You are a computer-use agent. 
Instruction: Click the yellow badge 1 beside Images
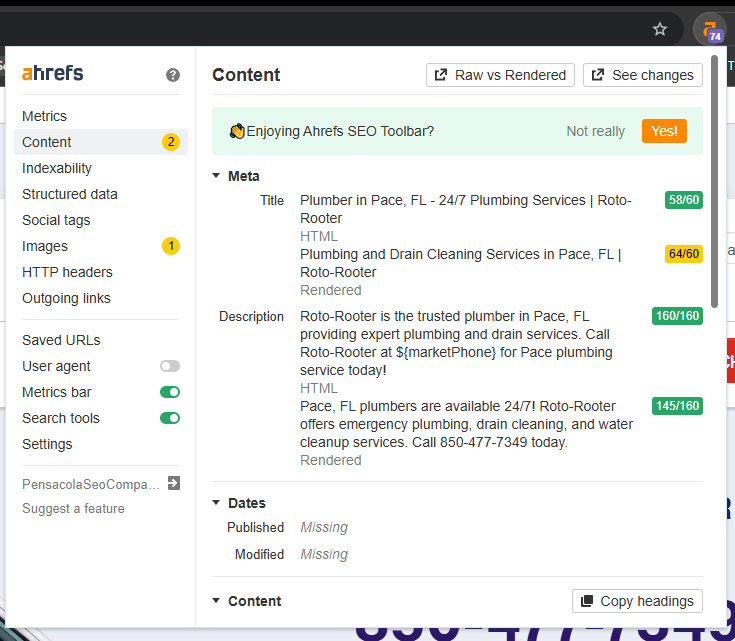(x=171, y=246)
